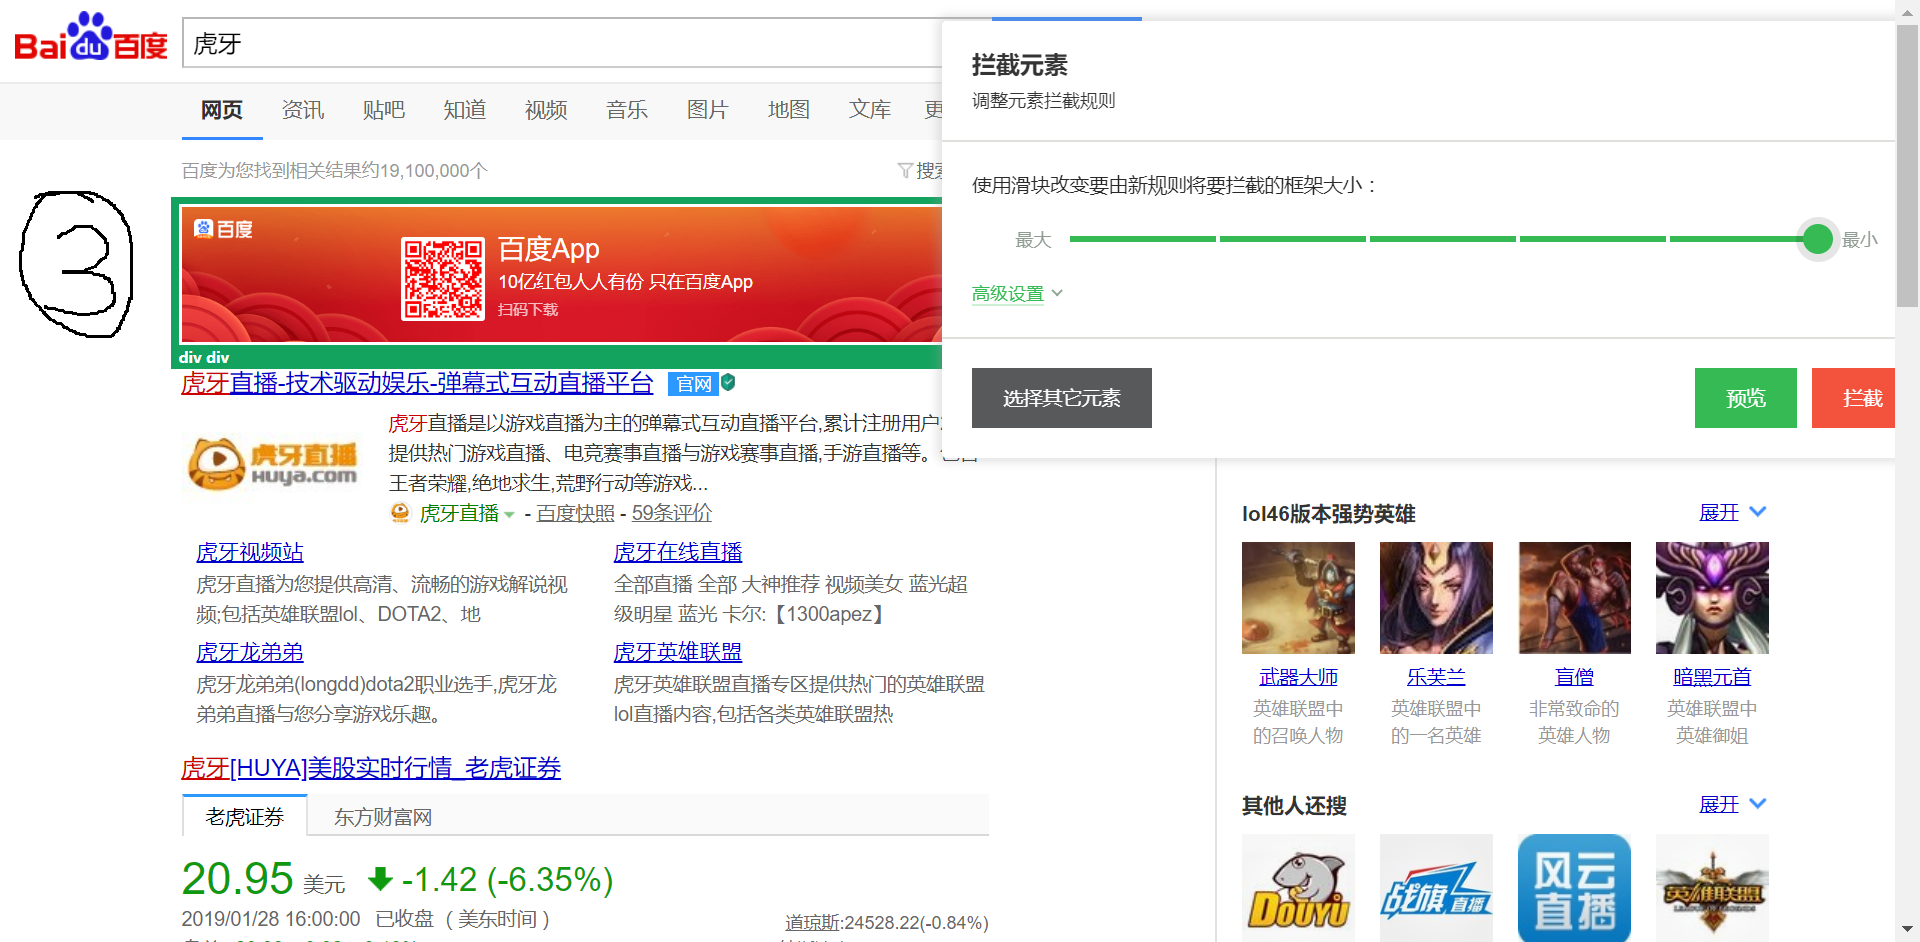The width and height of the screenshot is (1920, 942).
Task: Click the 虎牙直播 huya.com logo image
Action: pyautogui.click(x=275, y=463)
